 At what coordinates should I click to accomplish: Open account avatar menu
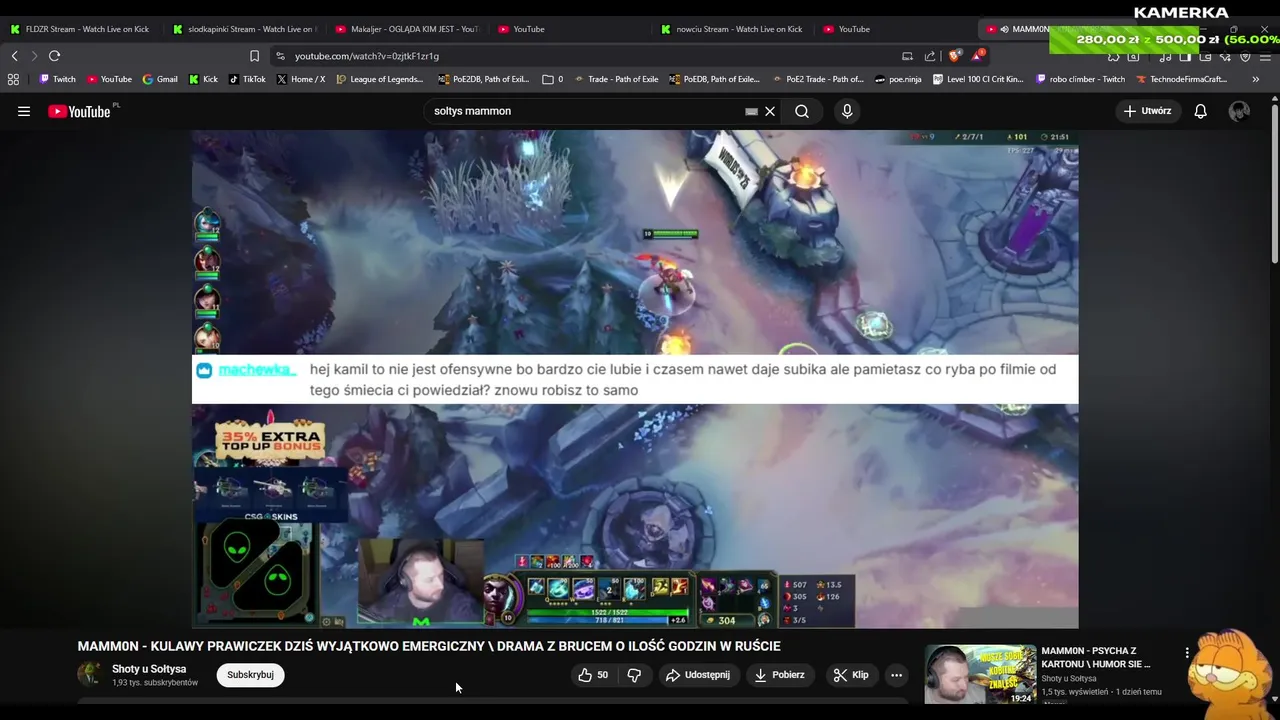tap(1239, 111)
